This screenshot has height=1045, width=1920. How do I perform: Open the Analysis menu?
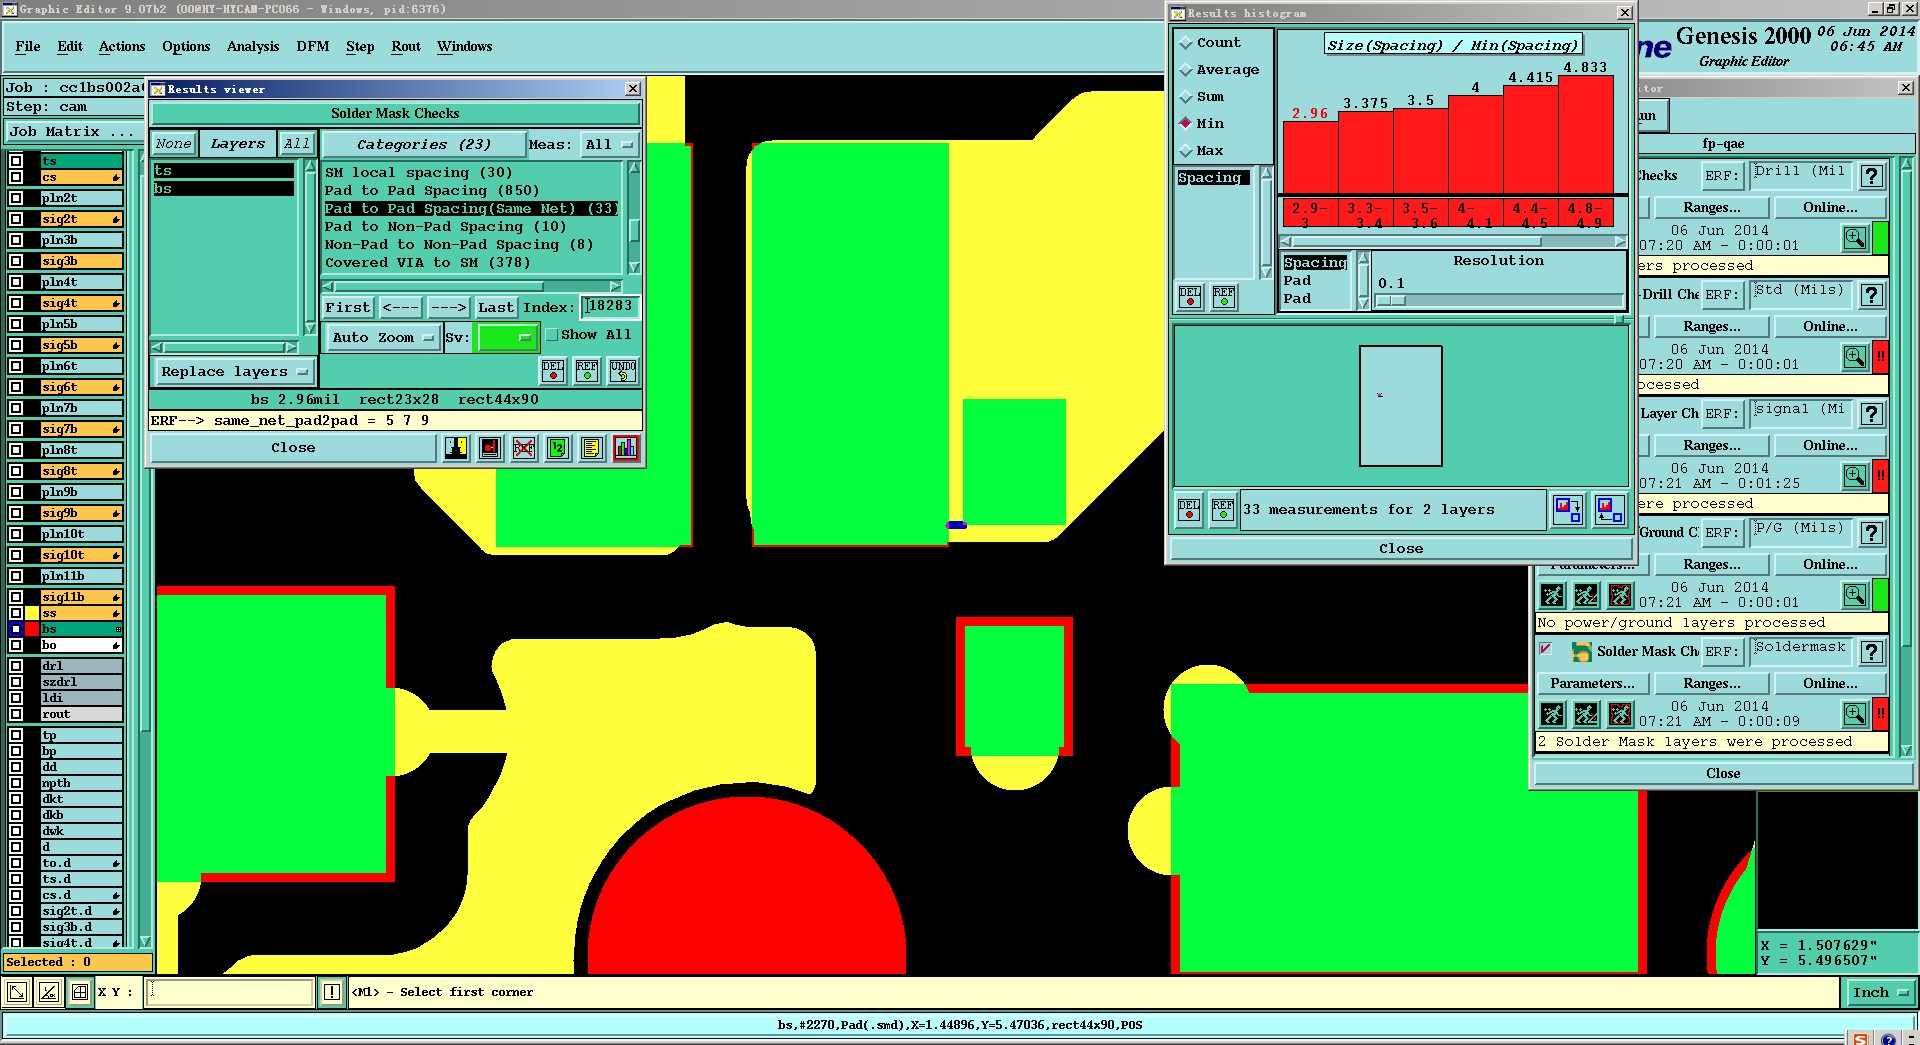click(x=253, y=46)
